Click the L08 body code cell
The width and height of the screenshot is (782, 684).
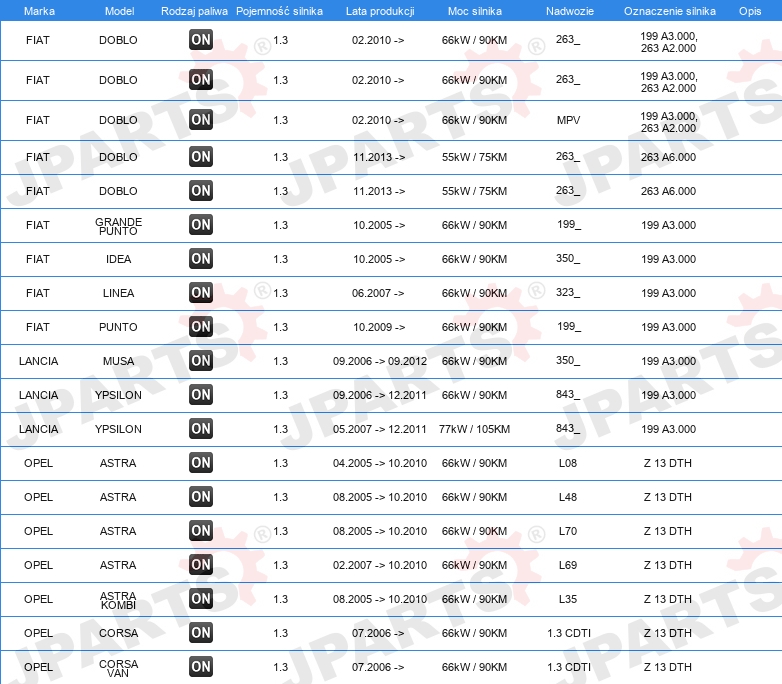568,462
